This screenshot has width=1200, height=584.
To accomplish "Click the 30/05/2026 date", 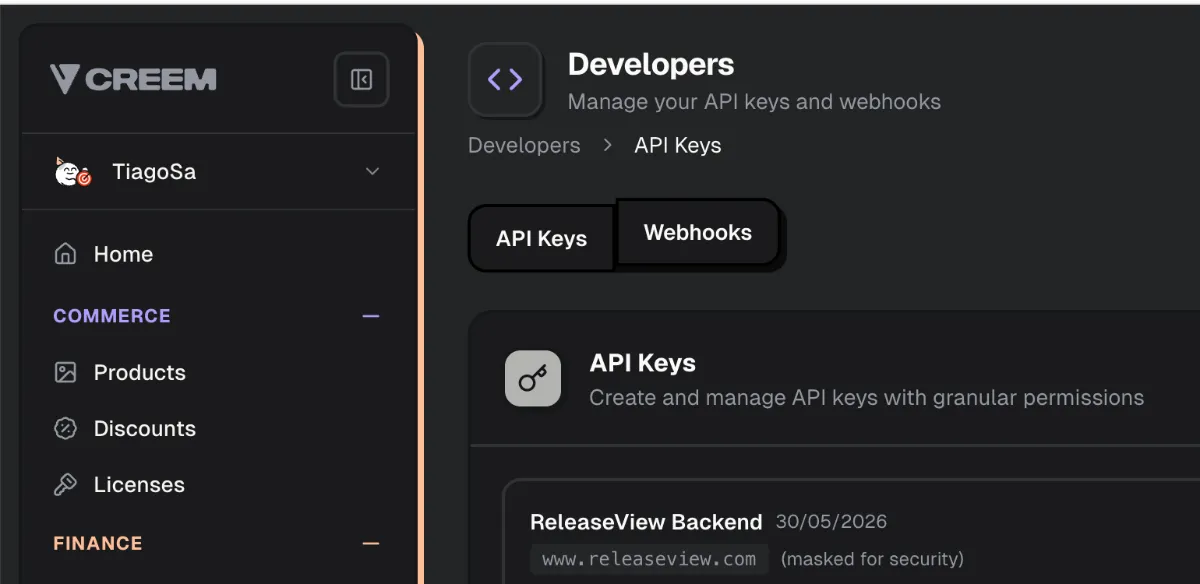I will tap(831, 522).
